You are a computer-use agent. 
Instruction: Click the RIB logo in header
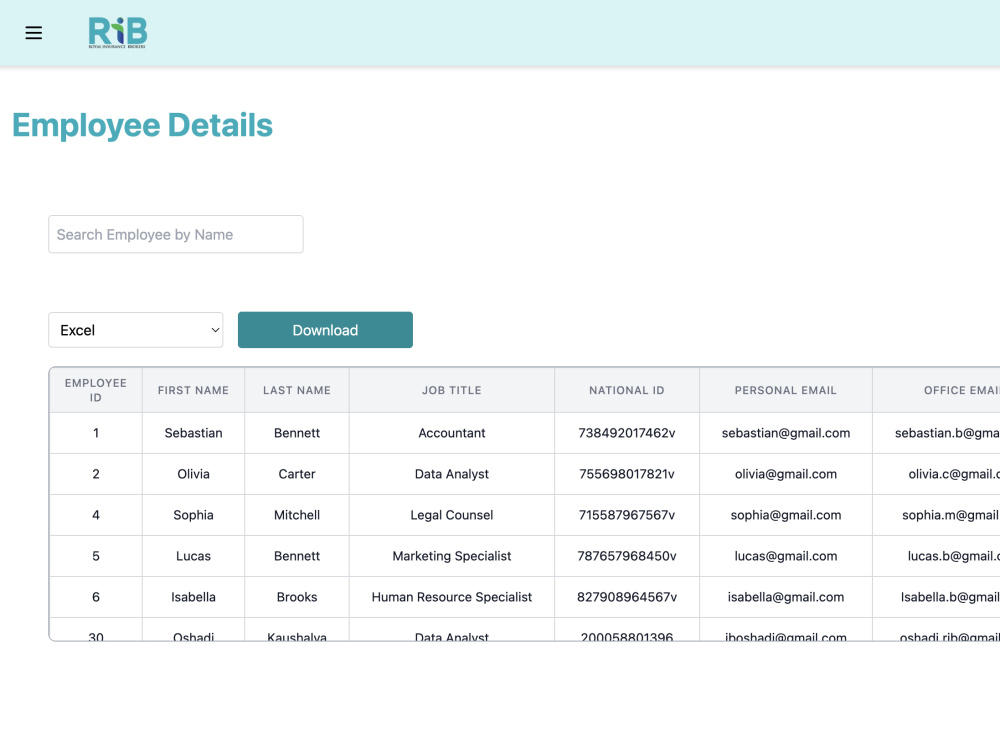(x=118, y=33)
